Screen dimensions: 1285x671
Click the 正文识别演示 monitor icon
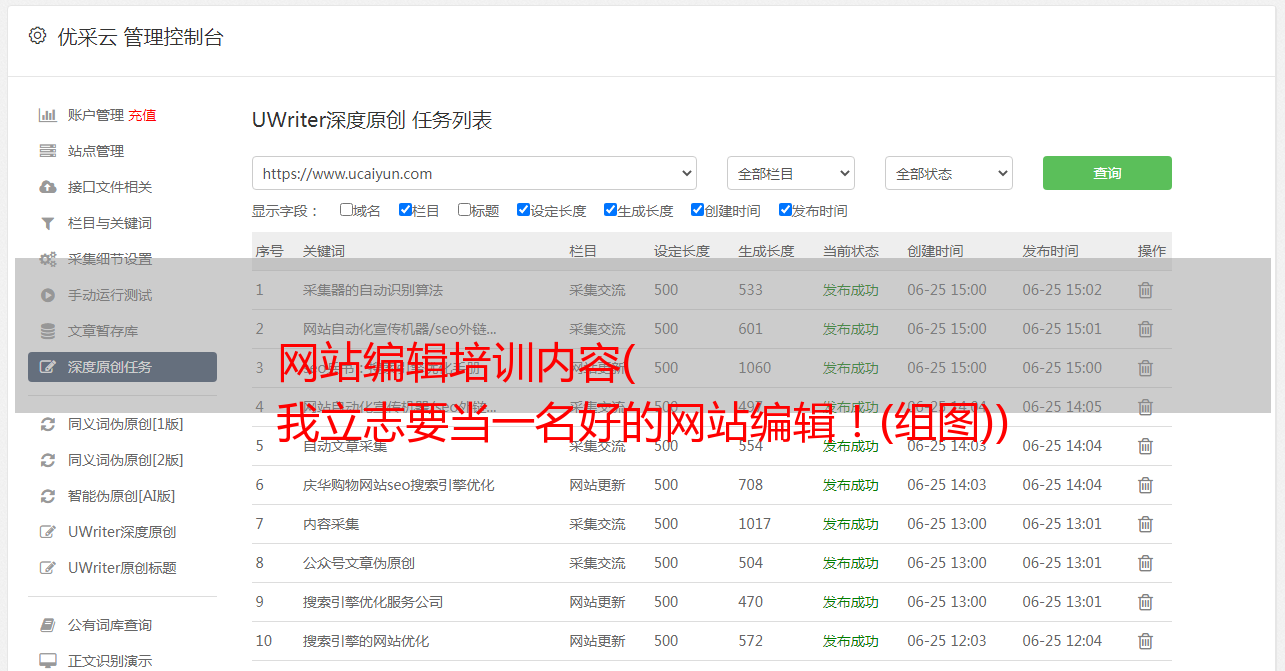pyautogui.click(x=47, y=661)
